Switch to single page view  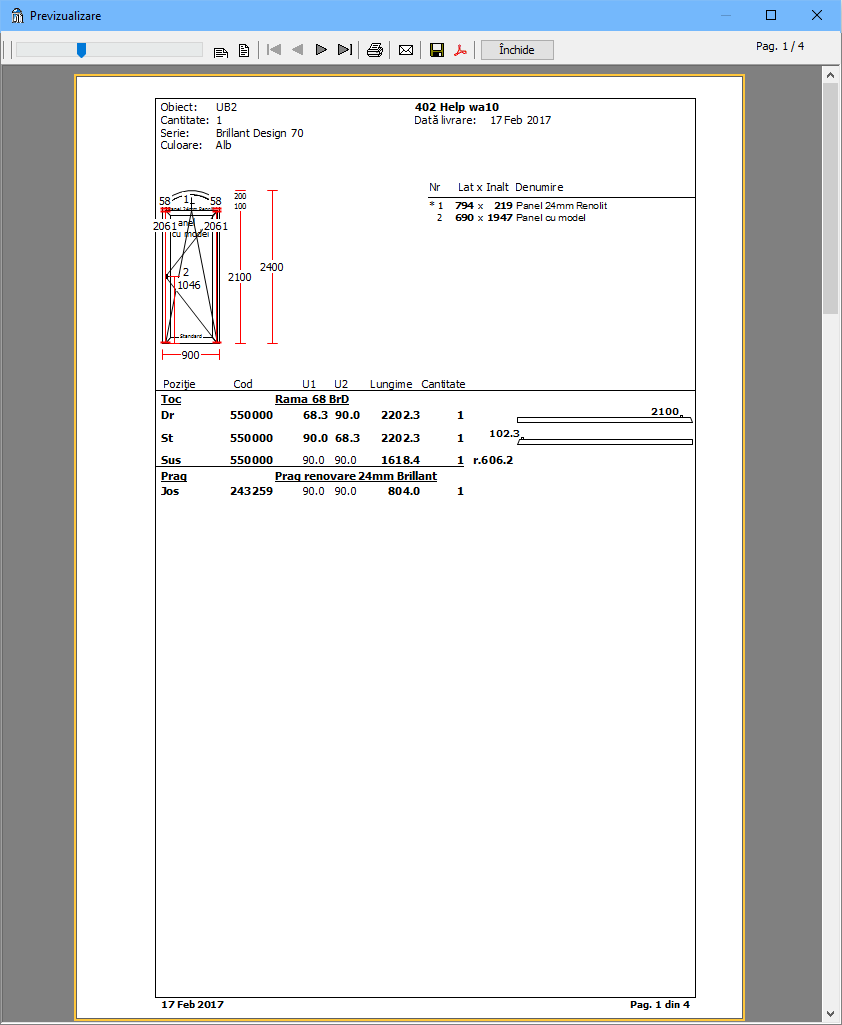(243, 50)
